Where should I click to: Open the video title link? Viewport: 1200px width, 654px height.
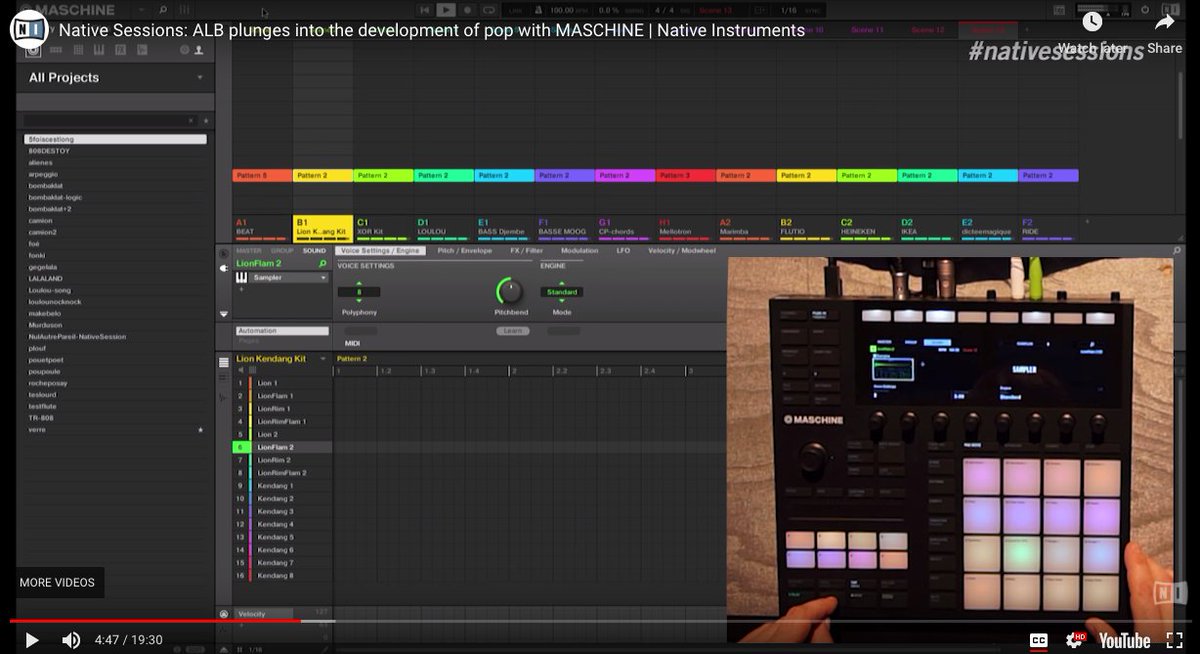click(x=432, y=30)
